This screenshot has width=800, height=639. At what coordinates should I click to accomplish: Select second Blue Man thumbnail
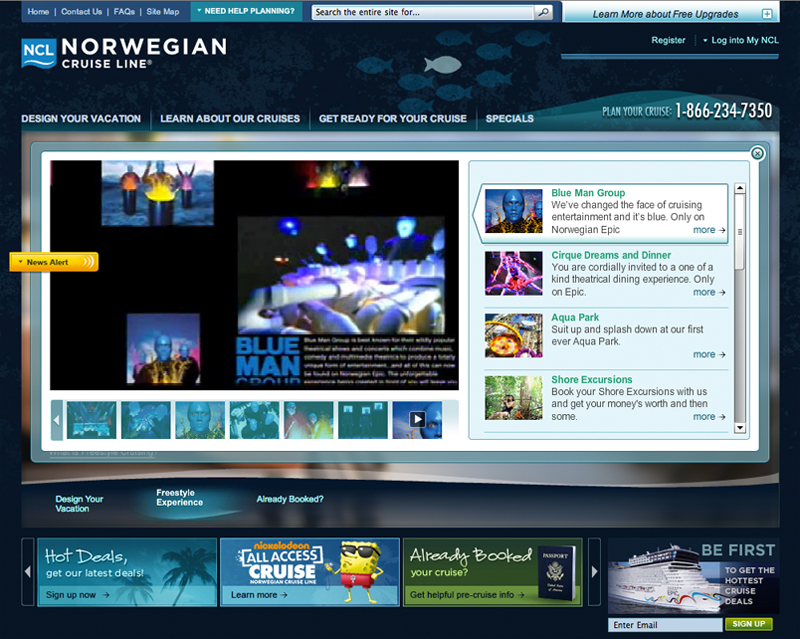145,420
